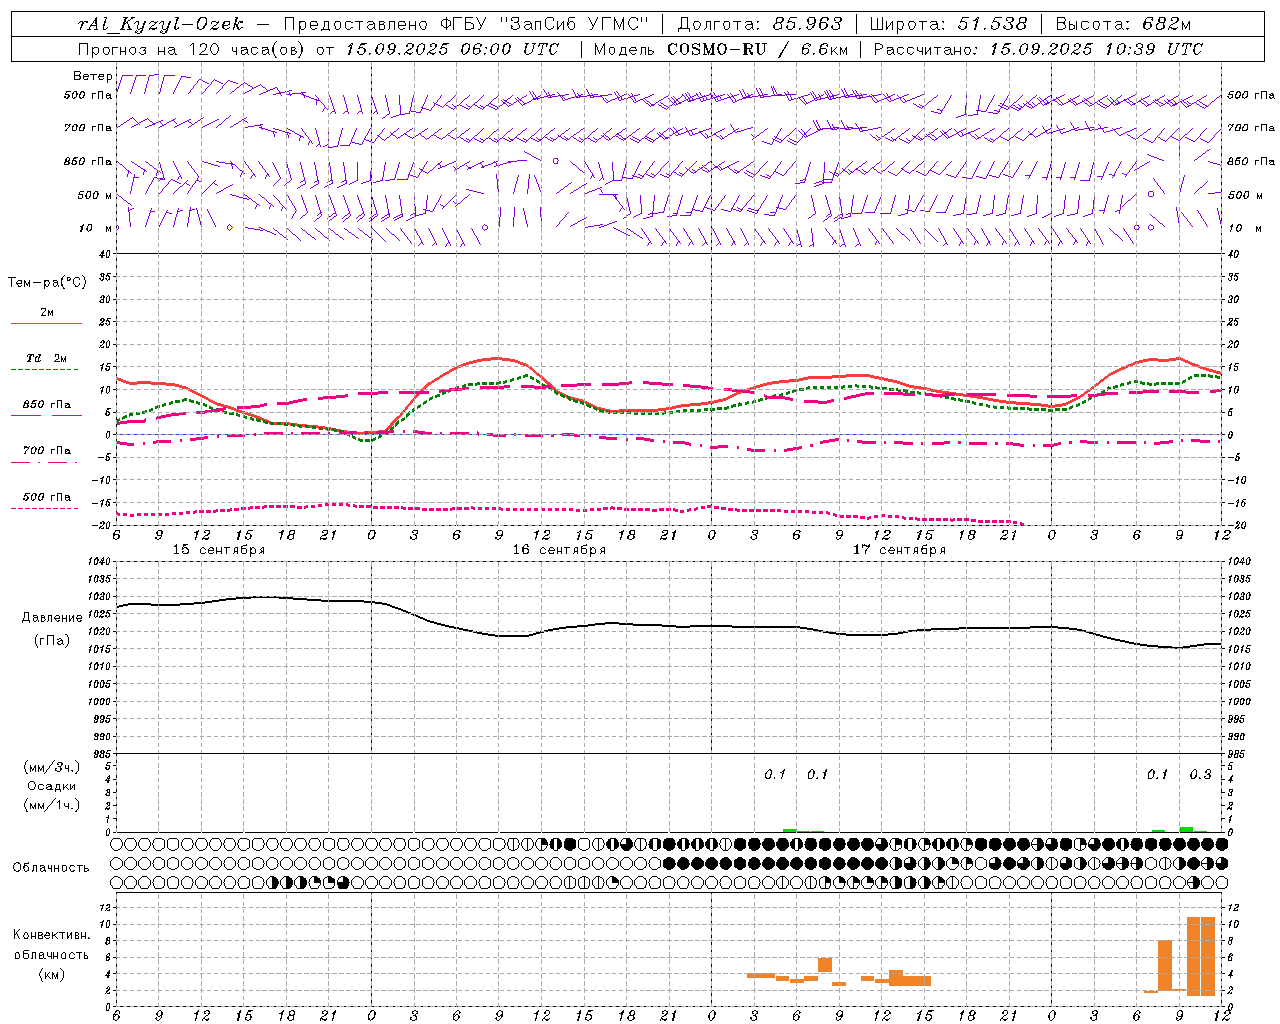Image resolution: width=1280 pixels, height=1024 pixels.
Task: Click the 1040 value on left pressure axis
Action: pyautogui.click(x=97, y=562)
